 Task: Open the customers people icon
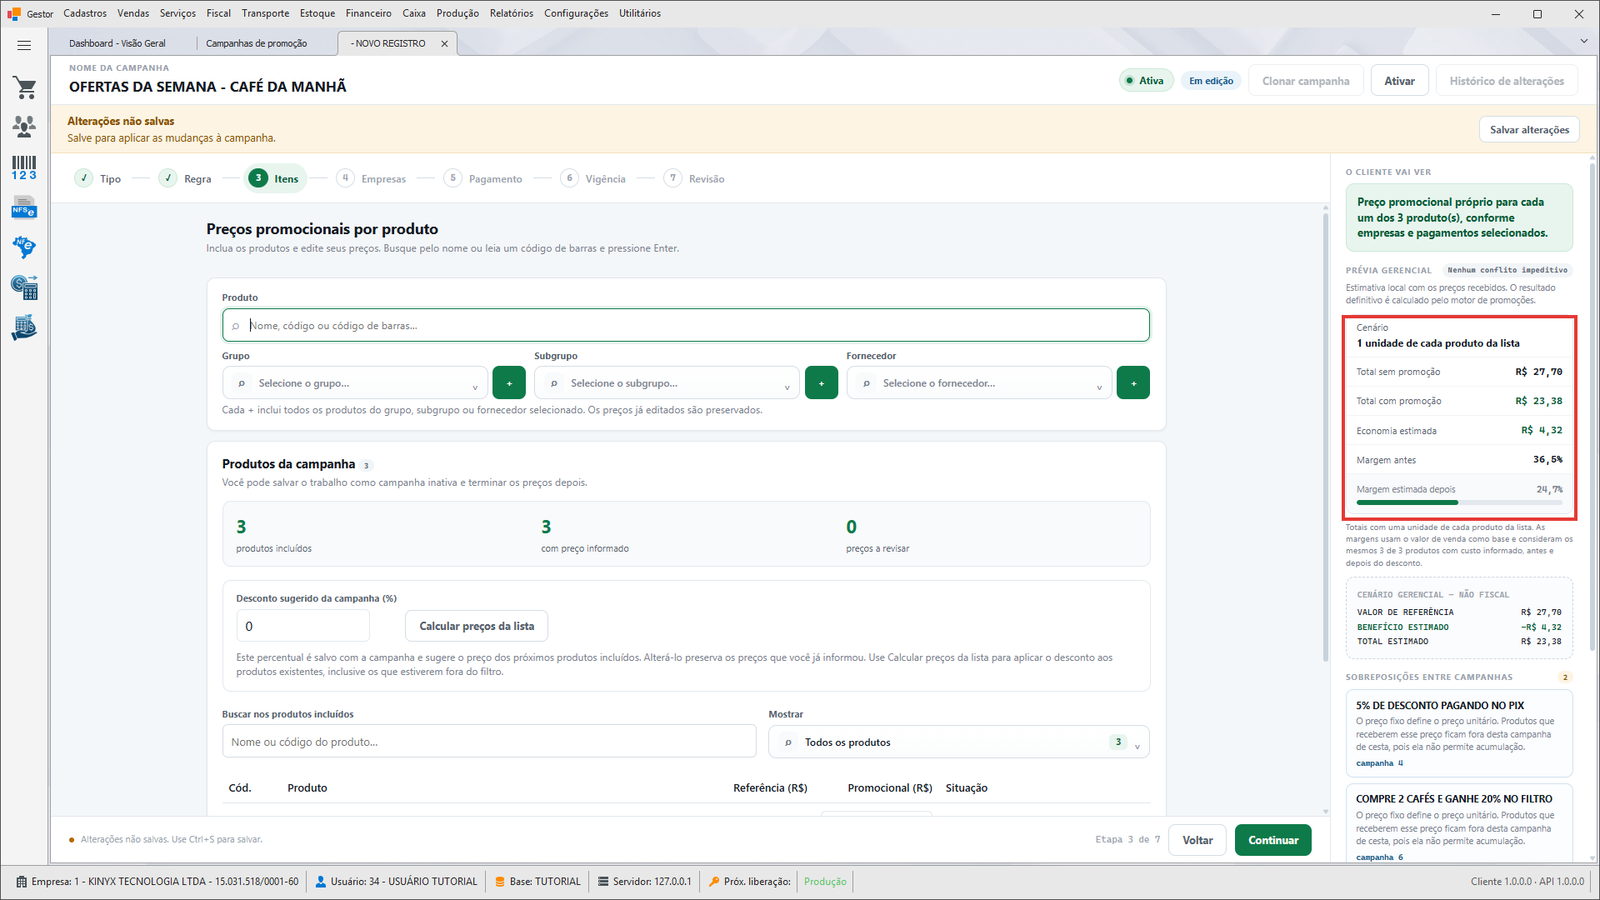point(24,126)
